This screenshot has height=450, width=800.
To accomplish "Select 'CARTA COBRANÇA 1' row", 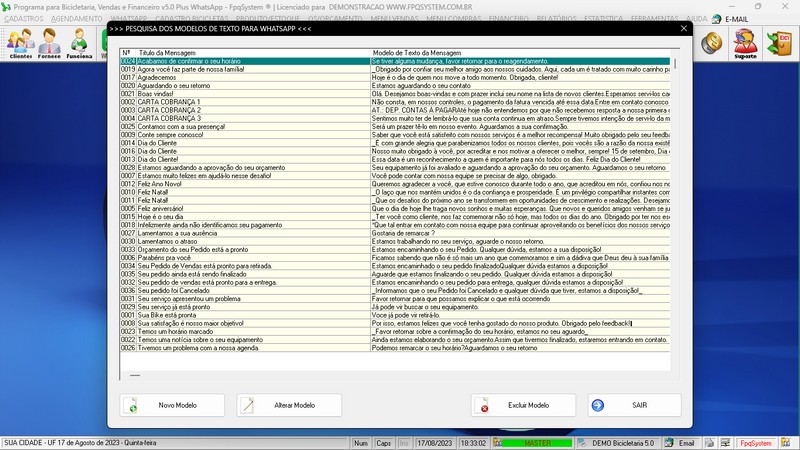I will coord(395,102).
